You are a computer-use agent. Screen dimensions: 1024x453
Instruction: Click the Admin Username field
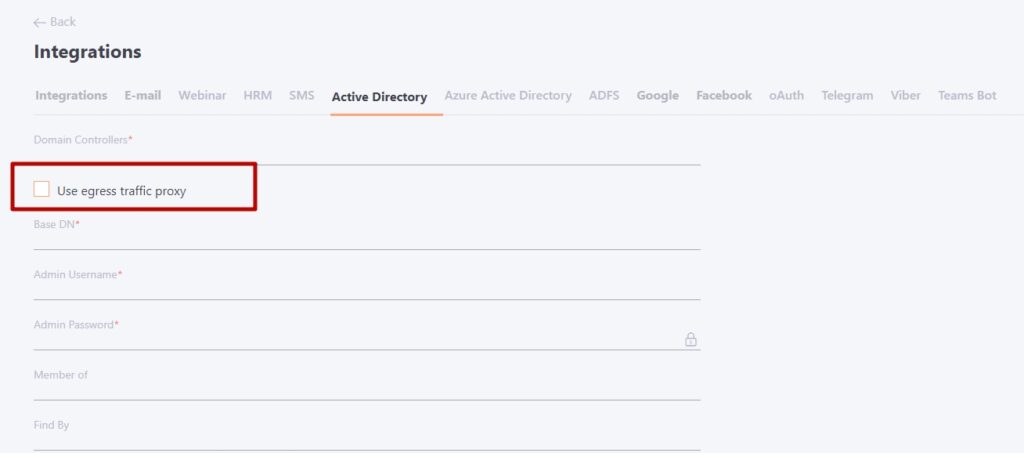(x=367, y=290)
